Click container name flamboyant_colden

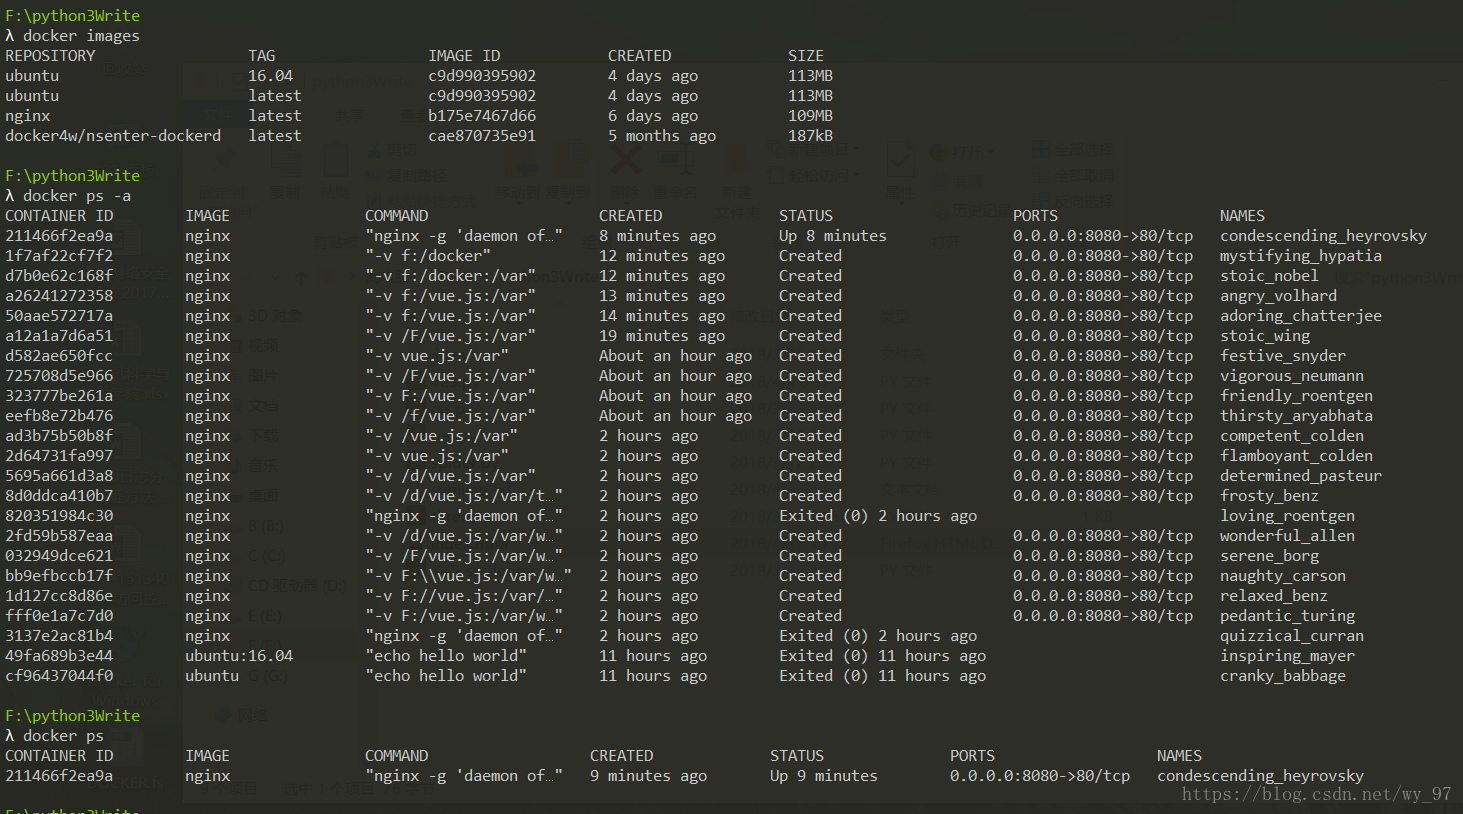pos(1296,456)
